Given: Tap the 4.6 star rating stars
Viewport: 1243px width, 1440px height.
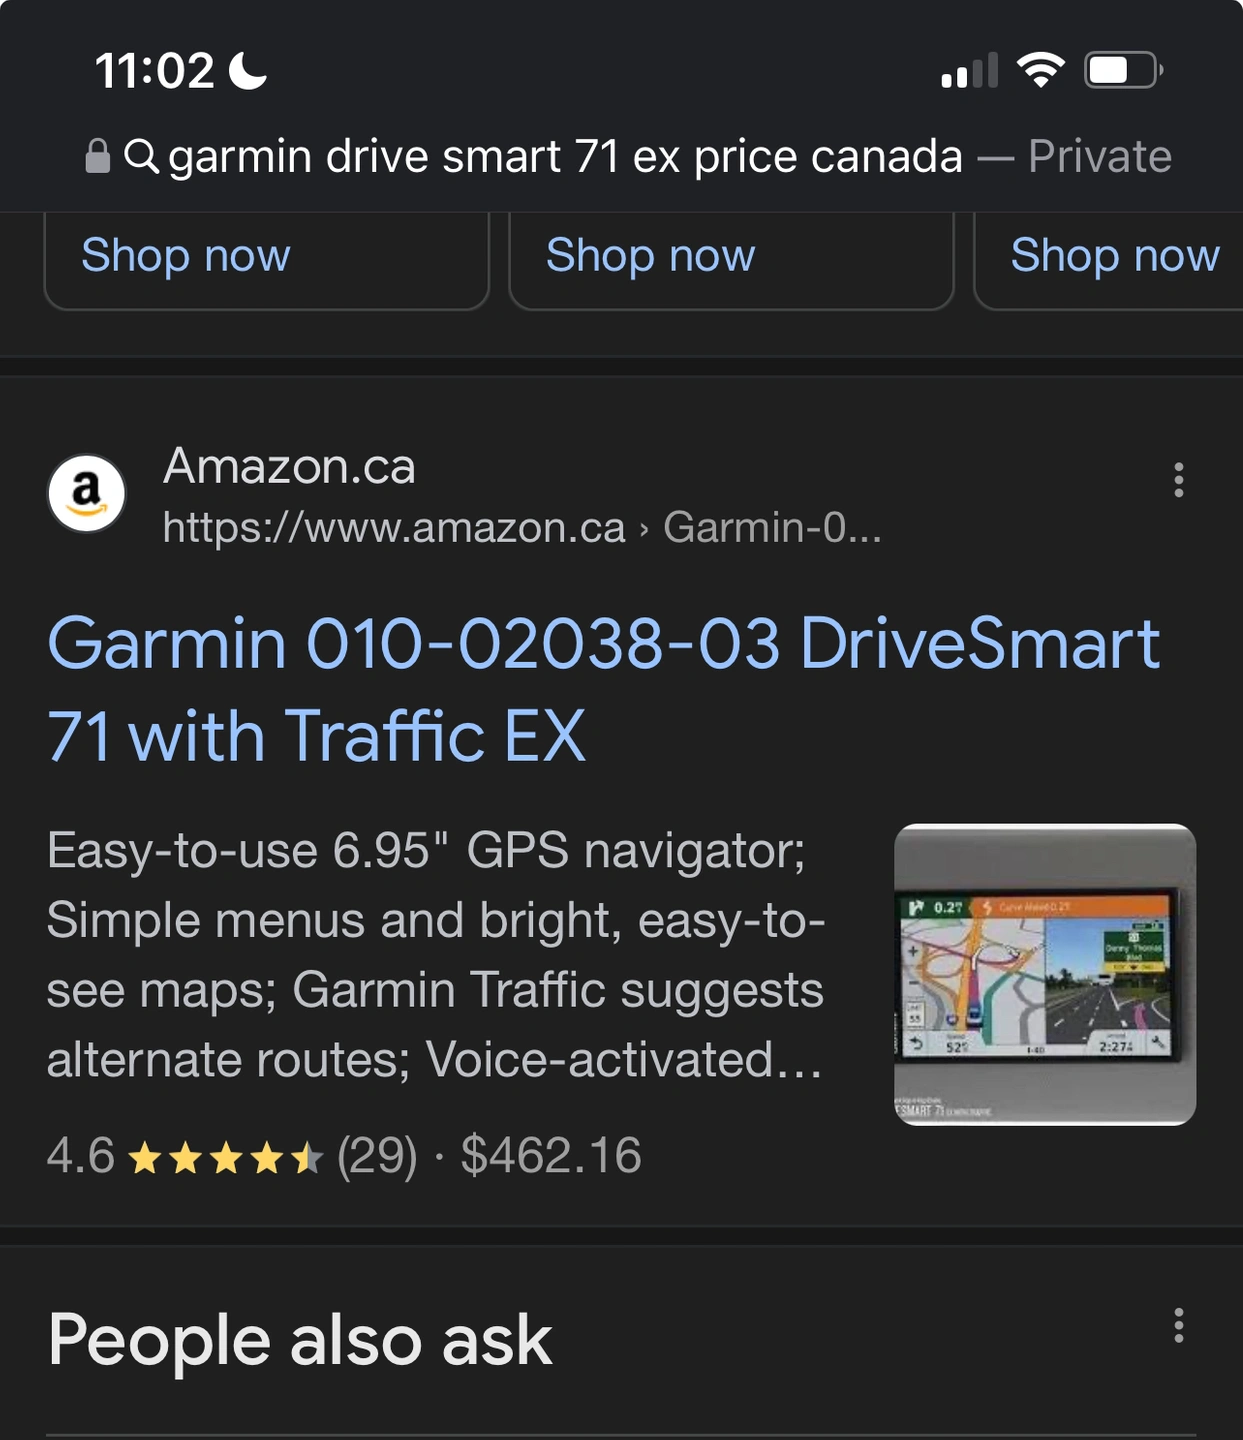Looking at the screenshot, I should pyautogui.click(x=226, y=1158).
